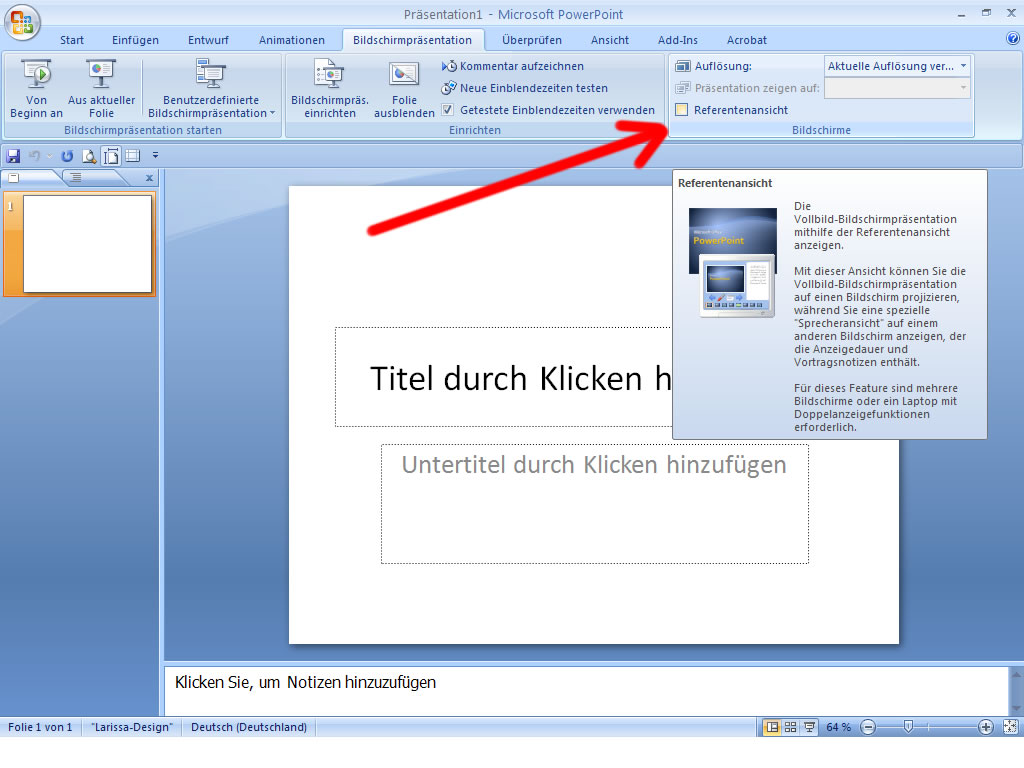Switch to Normal view icon in status bar

[x=772, y=727]
